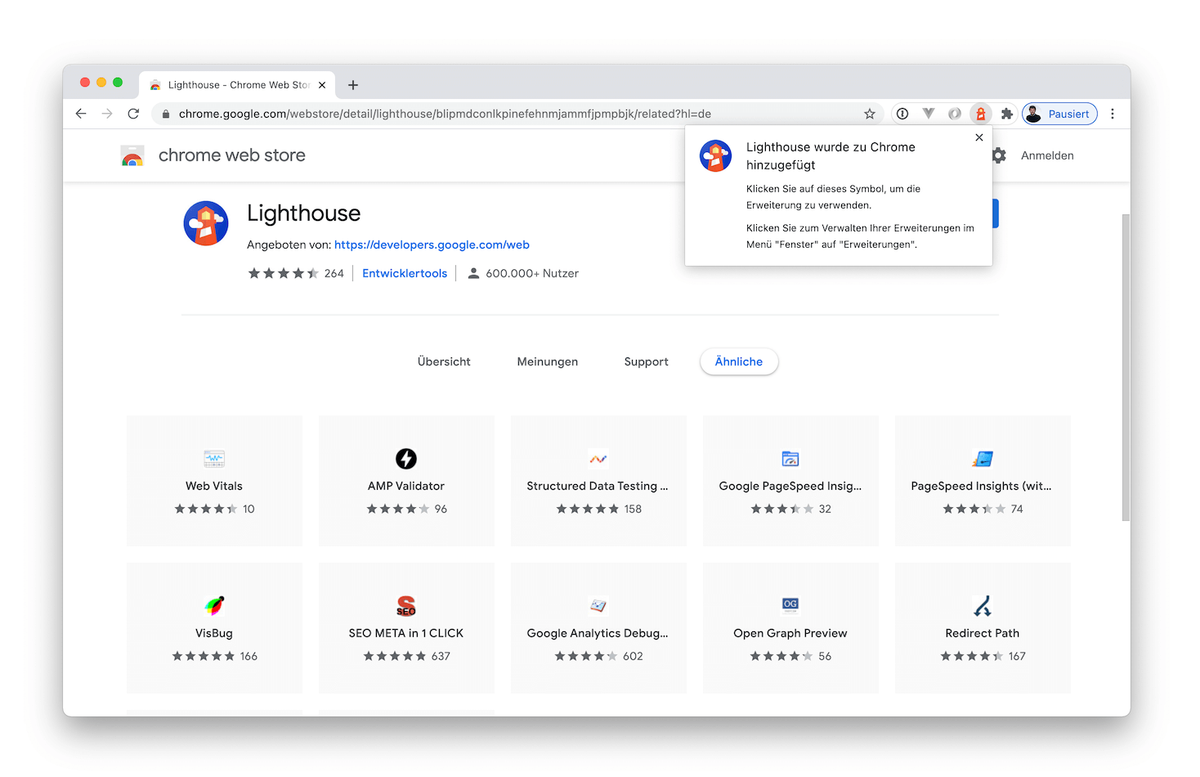1200x777 pixels.
Task: Click the 600.000+ Nutzer text
Action: [532, 273]
